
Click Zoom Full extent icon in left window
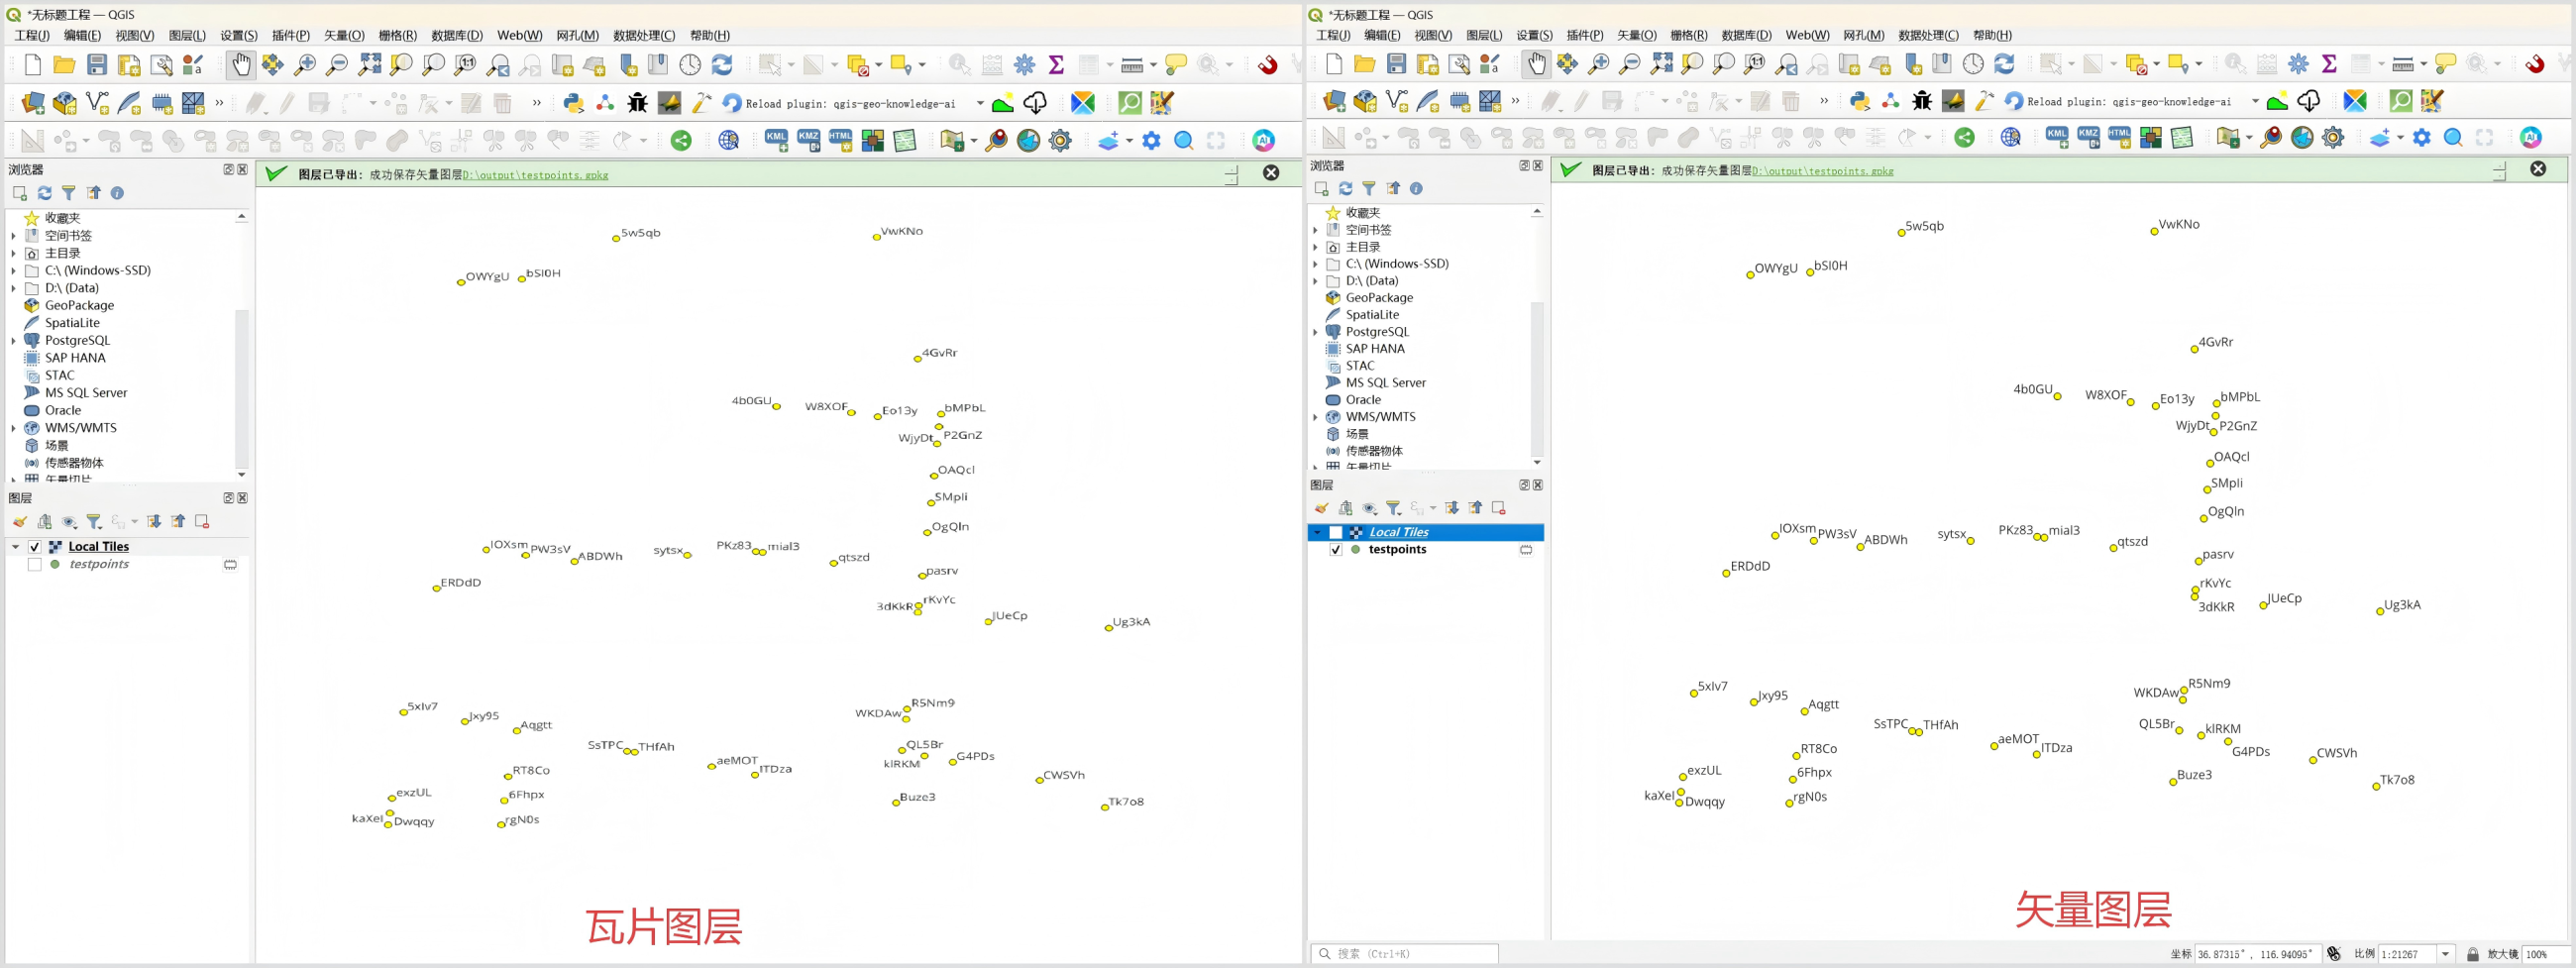click(369, 65)
